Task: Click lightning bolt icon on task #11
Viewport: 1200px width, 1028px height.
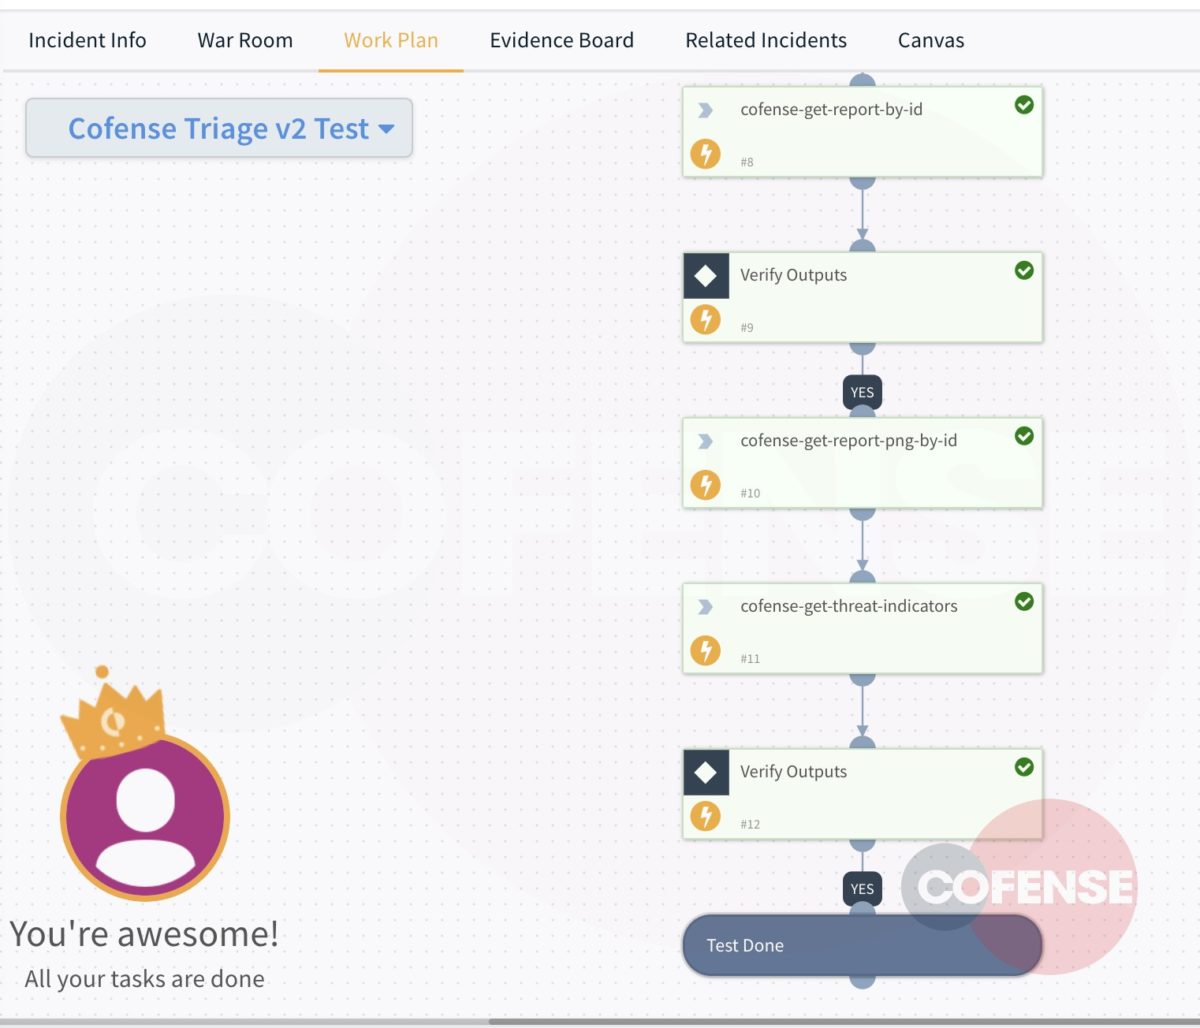Action: [705, 651]
